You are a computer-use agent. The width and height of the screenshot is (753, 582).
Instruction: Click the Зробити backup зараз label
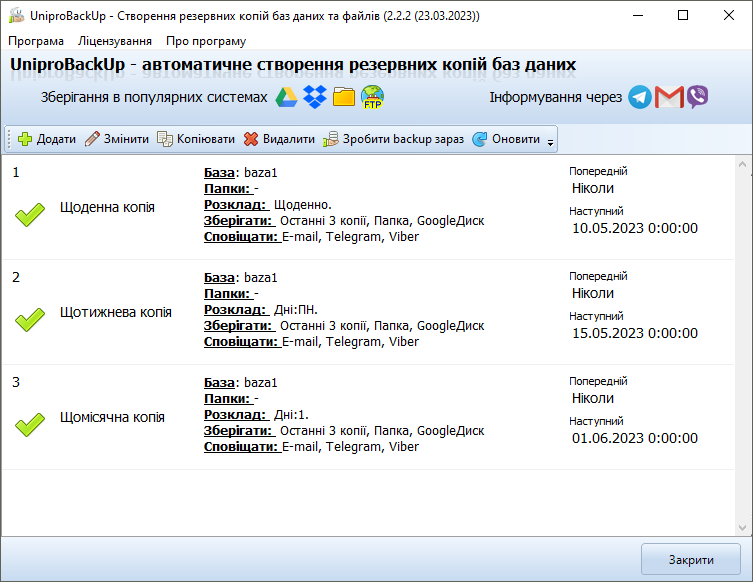tap(403, 139)
